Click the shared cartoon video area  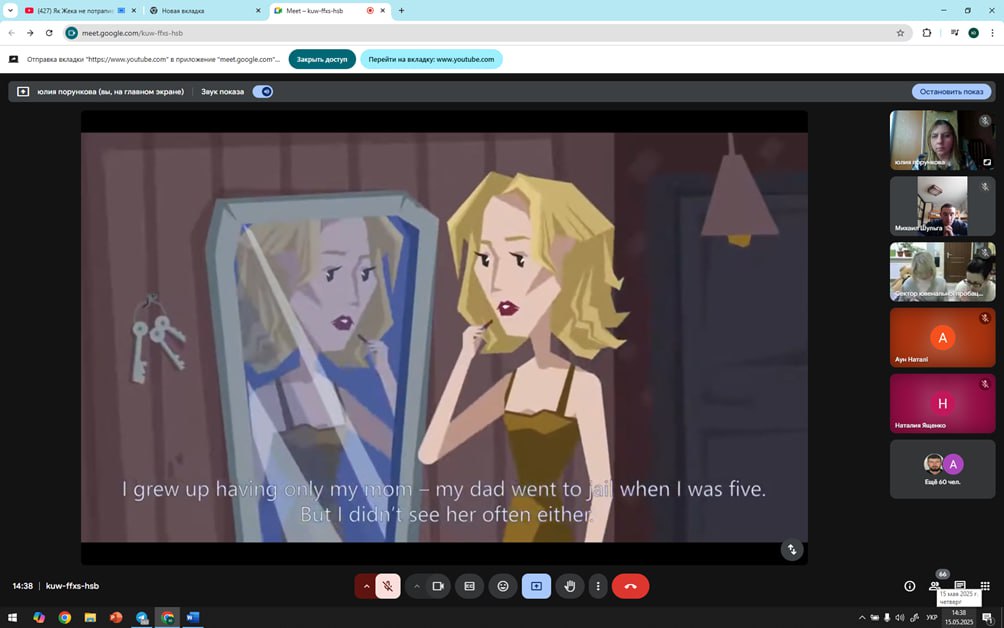point(444,337)
